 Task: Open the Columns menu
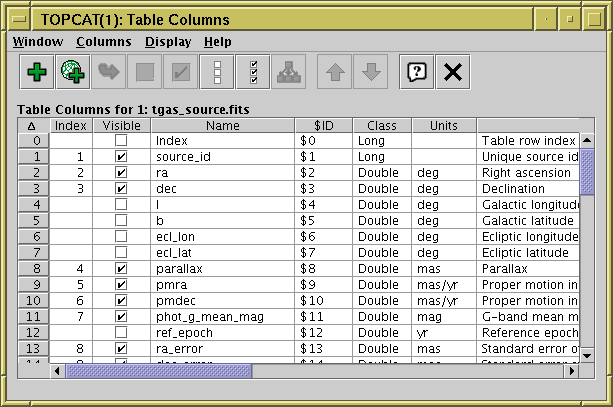[103, 42]
